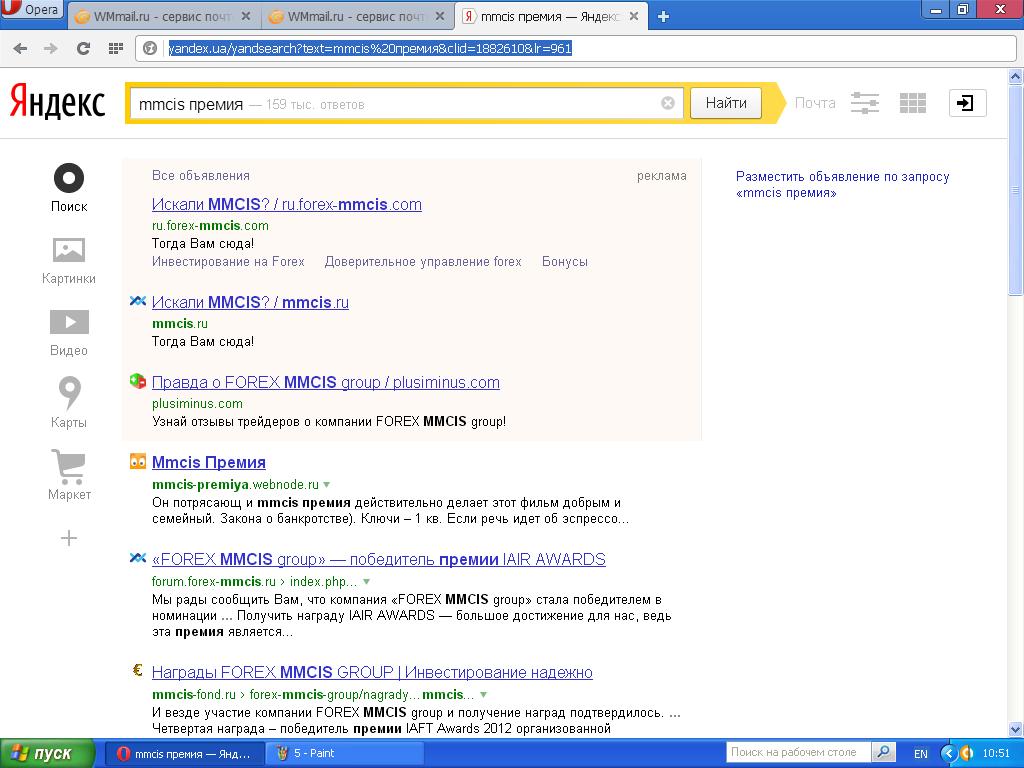
Task: Click the Яндекс logo
Action: 57,103
